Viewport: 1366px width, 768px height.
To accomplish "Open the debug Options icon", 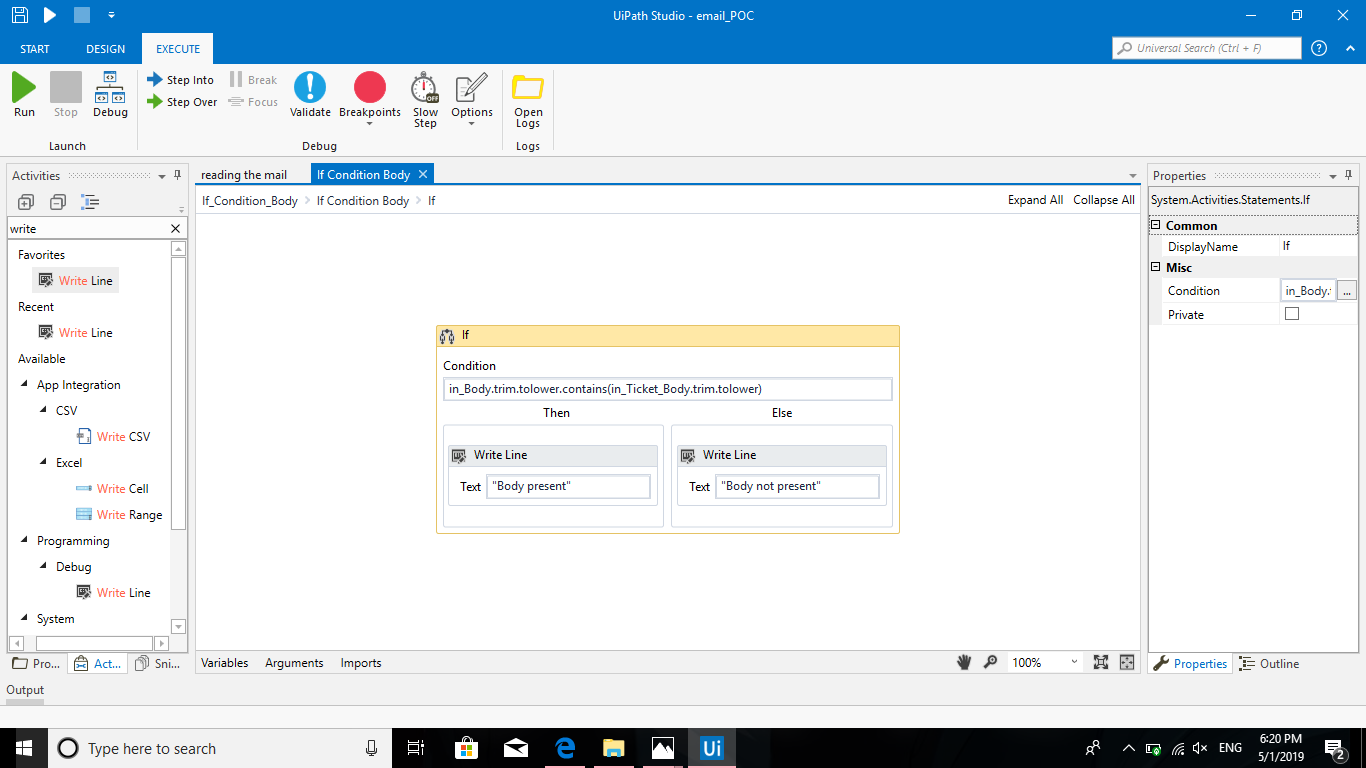I will point(471,87).
